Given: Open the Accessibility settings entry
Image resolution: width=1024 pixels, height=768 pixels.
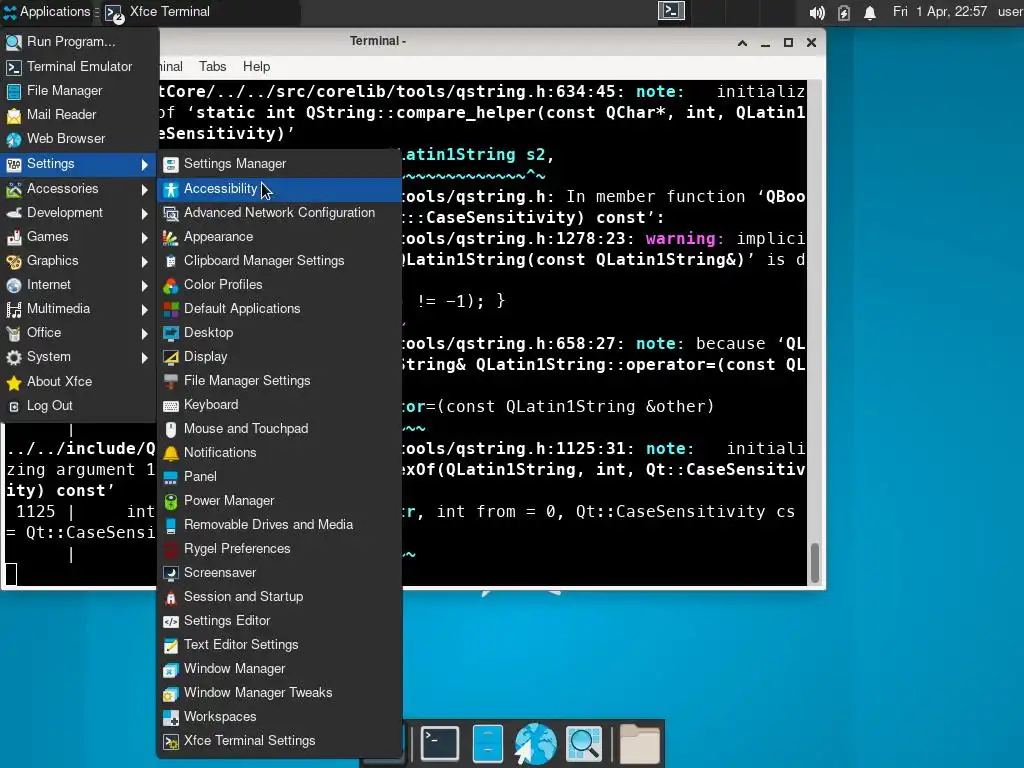Looking at the screenshot, I should [x=280, y=189].
